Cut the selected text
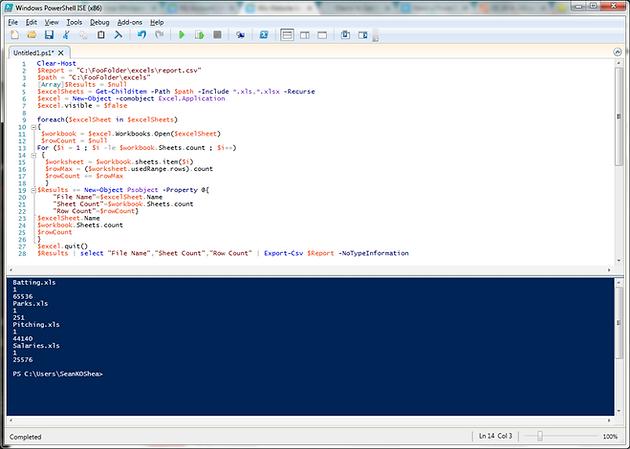The image size is (630, 449). pos(66,35)
